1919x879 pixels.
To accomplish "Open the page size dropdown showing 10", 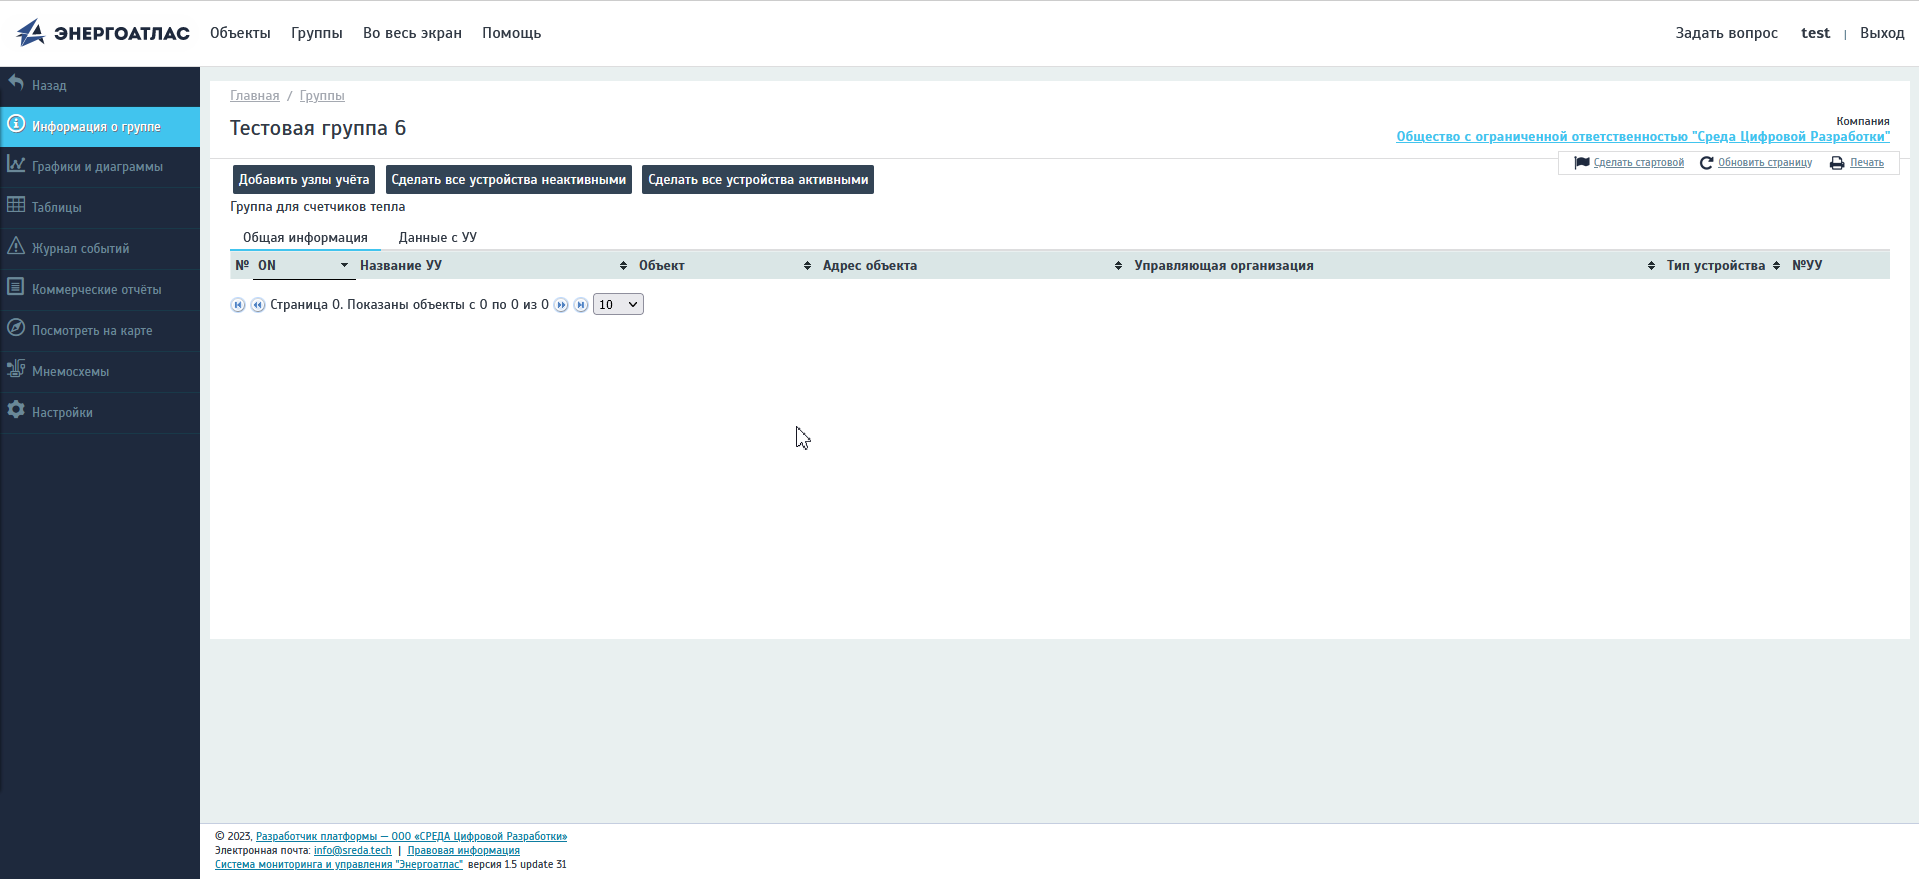I will pyautogui.click(x=618, y=305).
